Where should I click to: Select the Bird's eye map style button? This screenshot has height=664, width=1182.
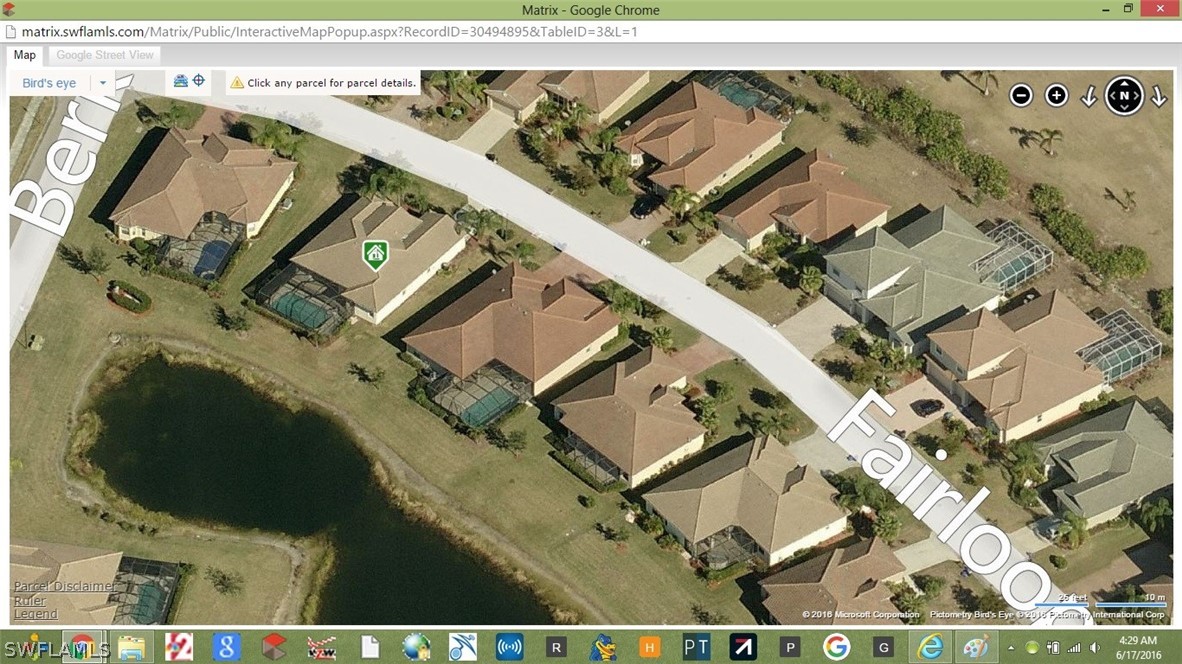click(49, 83)
